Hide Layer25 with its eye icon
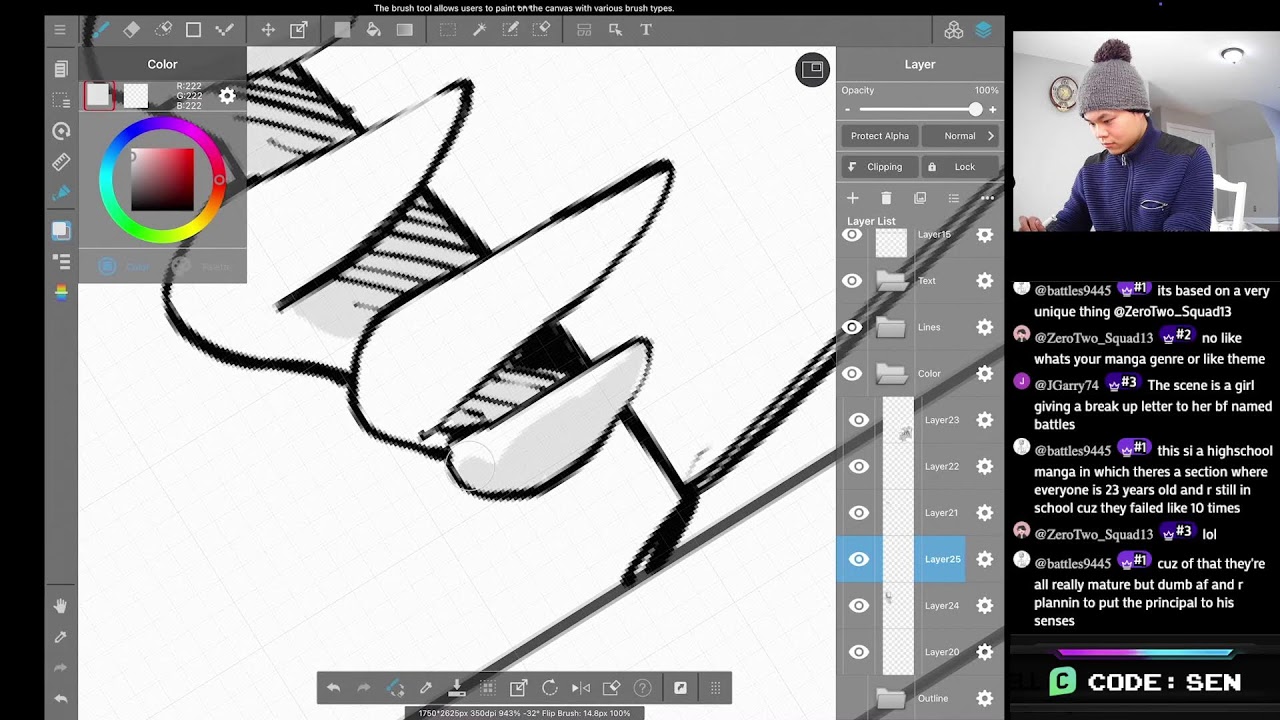This screenshot has width=1280, height=720. click(x=859, y=559)
